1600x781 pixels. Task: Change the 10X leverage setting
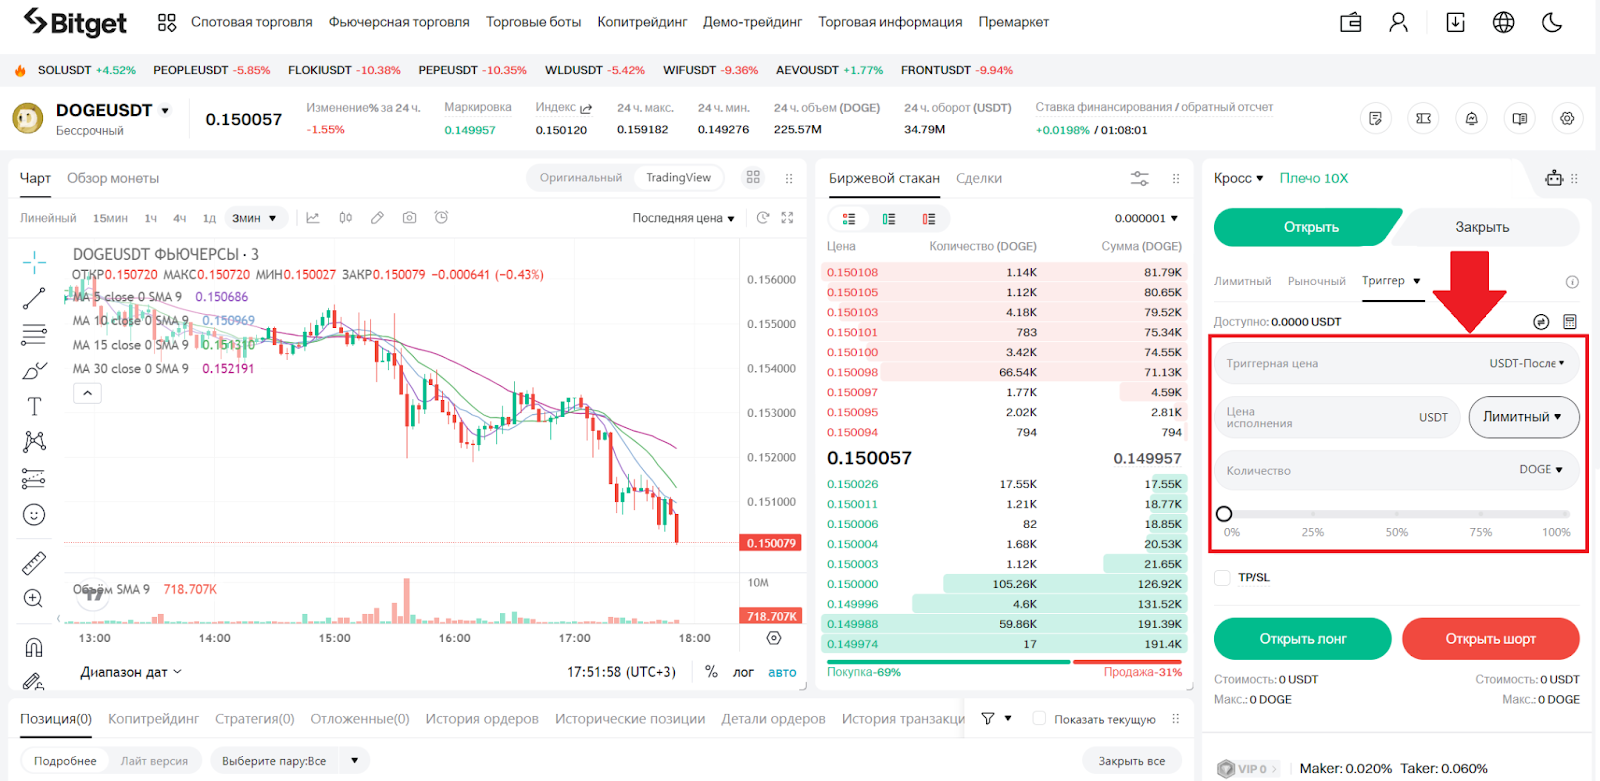1314,178
